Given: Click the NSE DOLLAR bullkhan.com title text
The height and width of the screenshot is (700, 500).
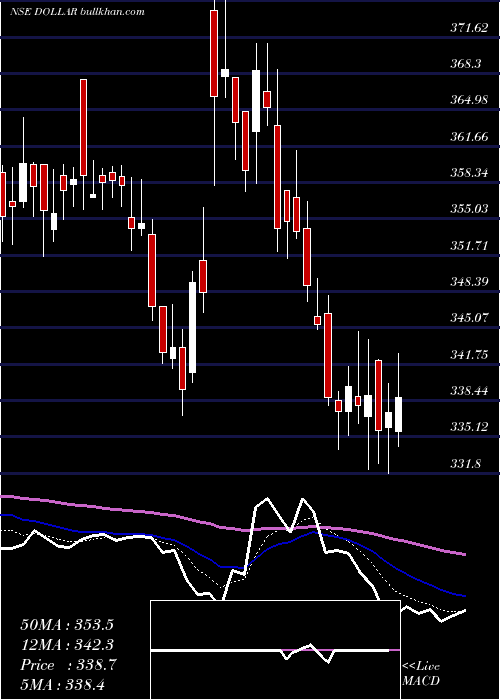Looking at the screenshot, I should (77, 11).
